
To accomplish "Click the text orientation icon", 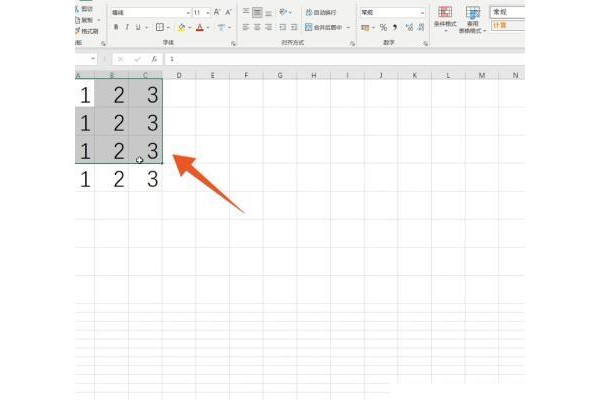I will coord(282,12).
